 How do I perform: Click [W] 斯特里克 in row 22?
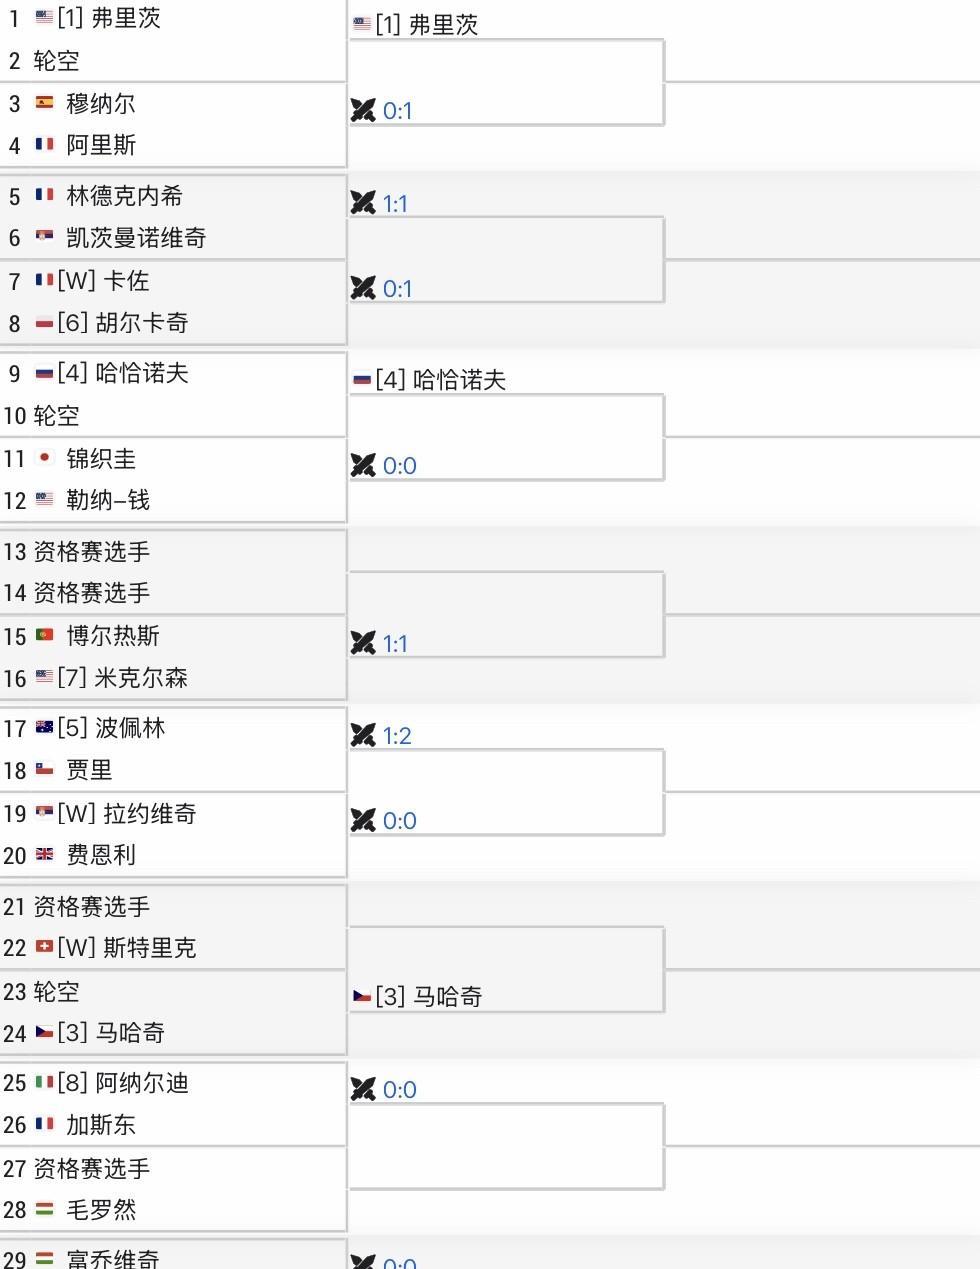click(126, 948)
